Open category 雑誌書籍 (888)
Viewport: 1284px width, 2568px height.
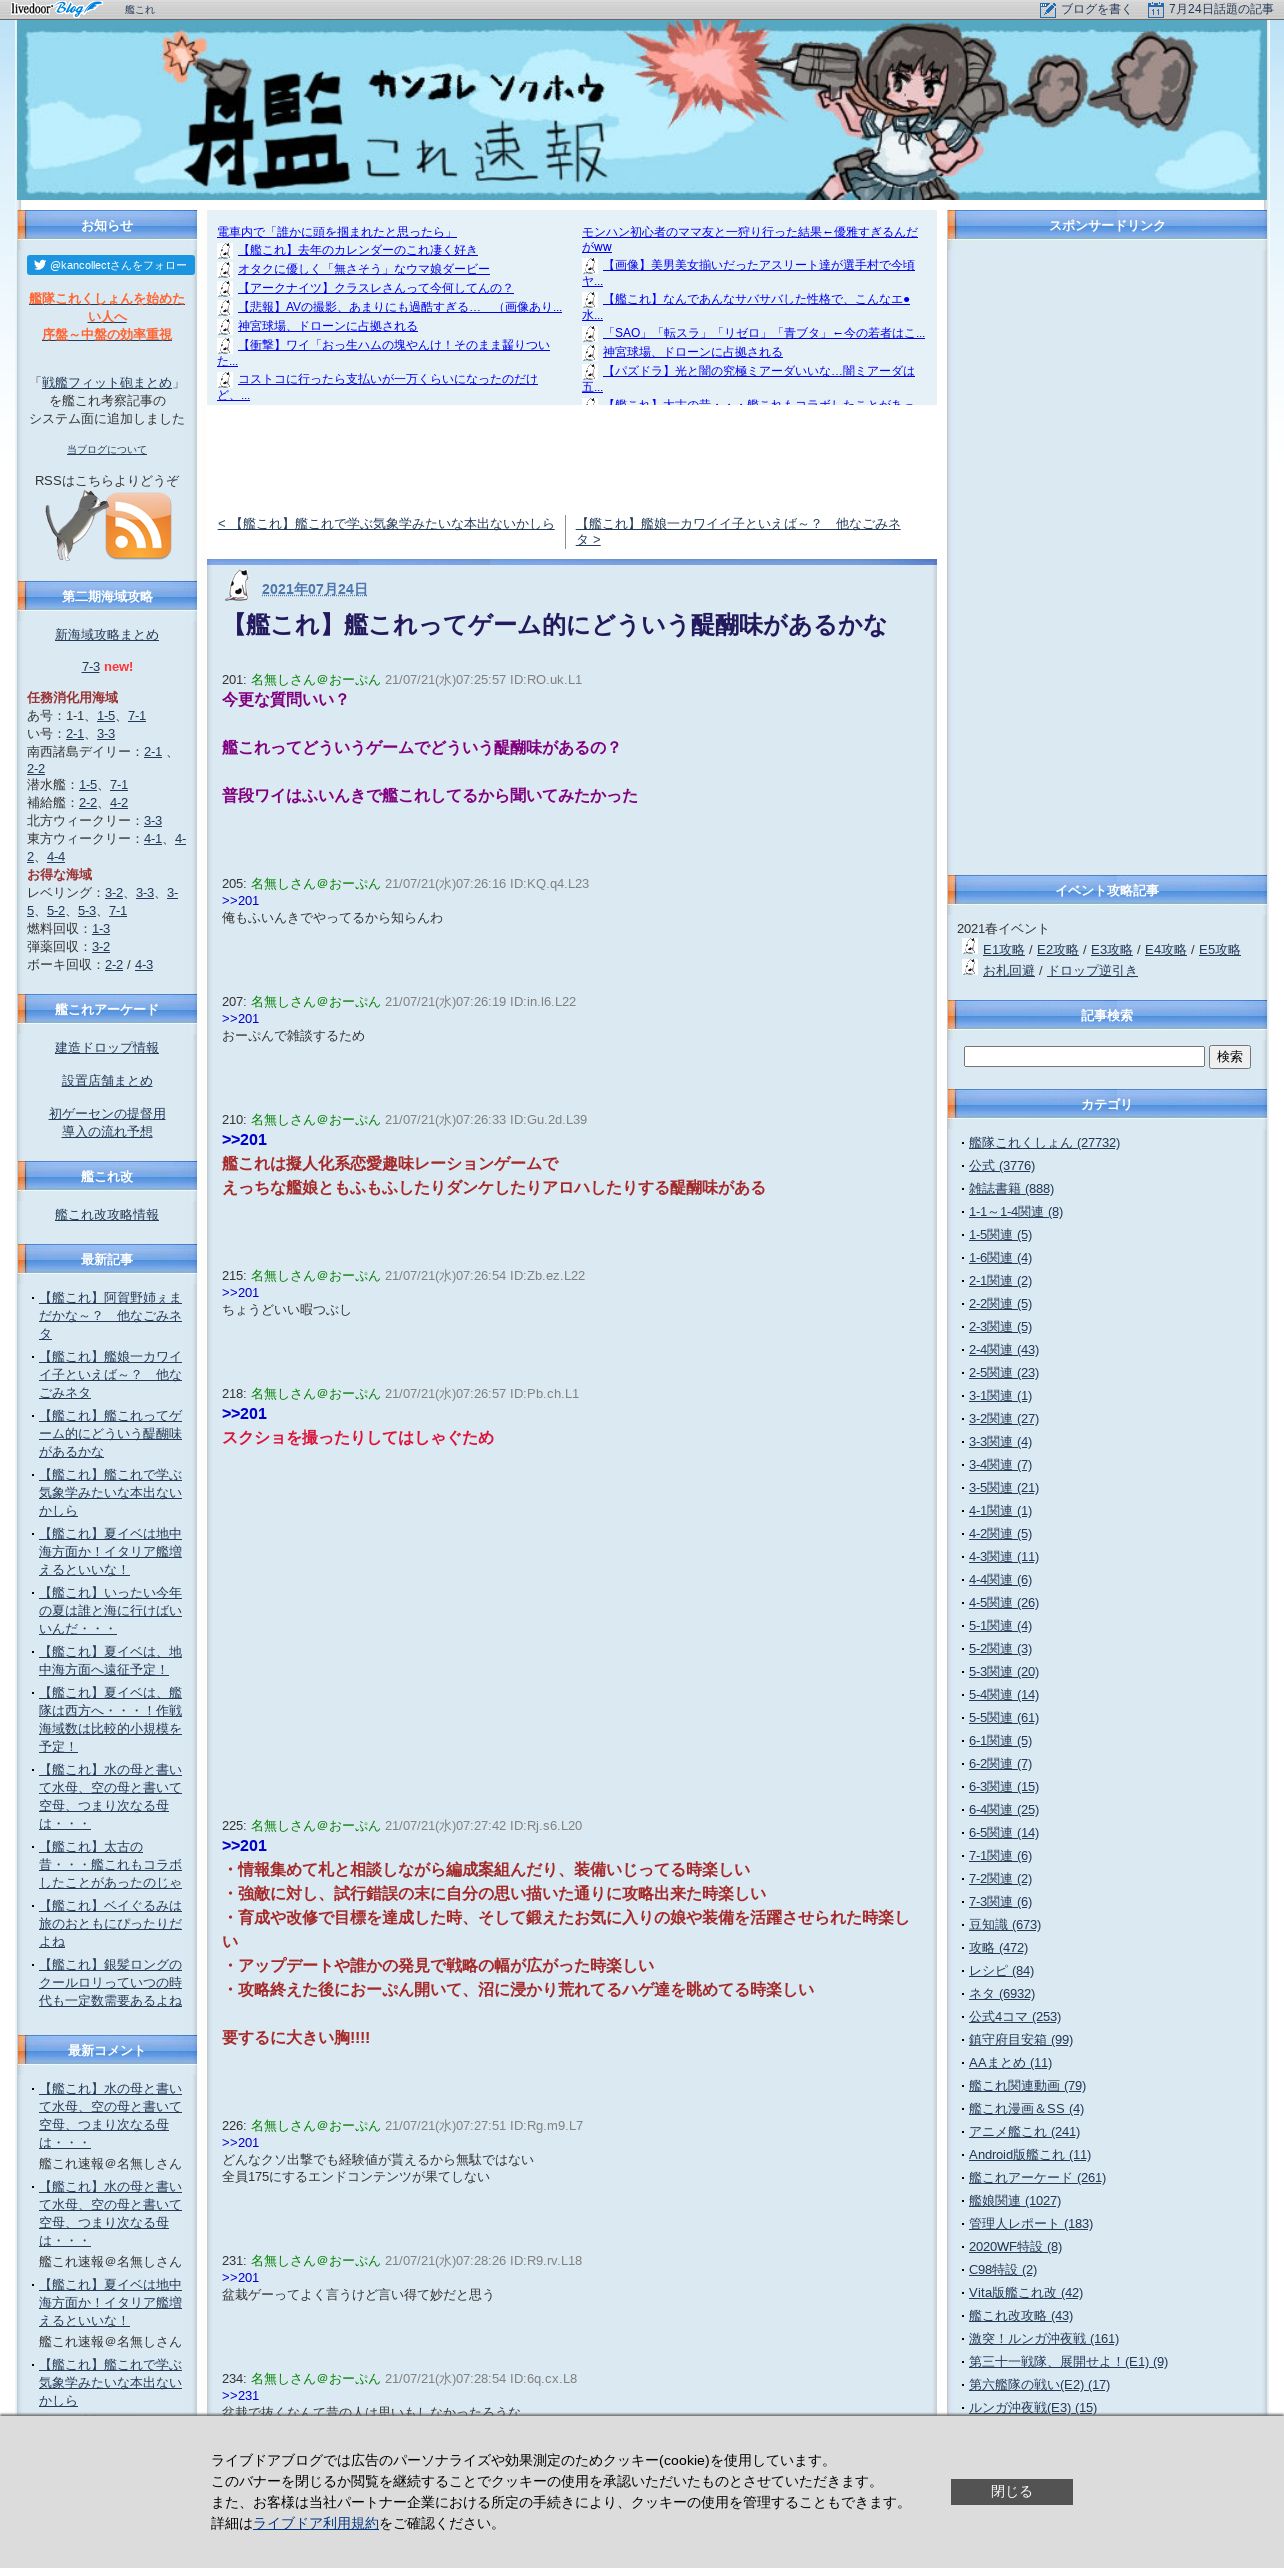click(1011, 1189)
